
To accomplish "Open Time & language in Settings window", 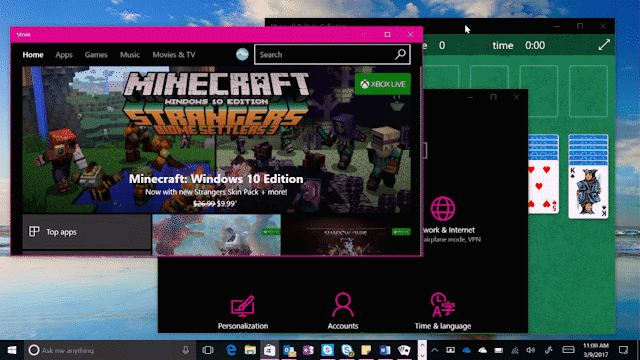I will [x=443, y=312].
